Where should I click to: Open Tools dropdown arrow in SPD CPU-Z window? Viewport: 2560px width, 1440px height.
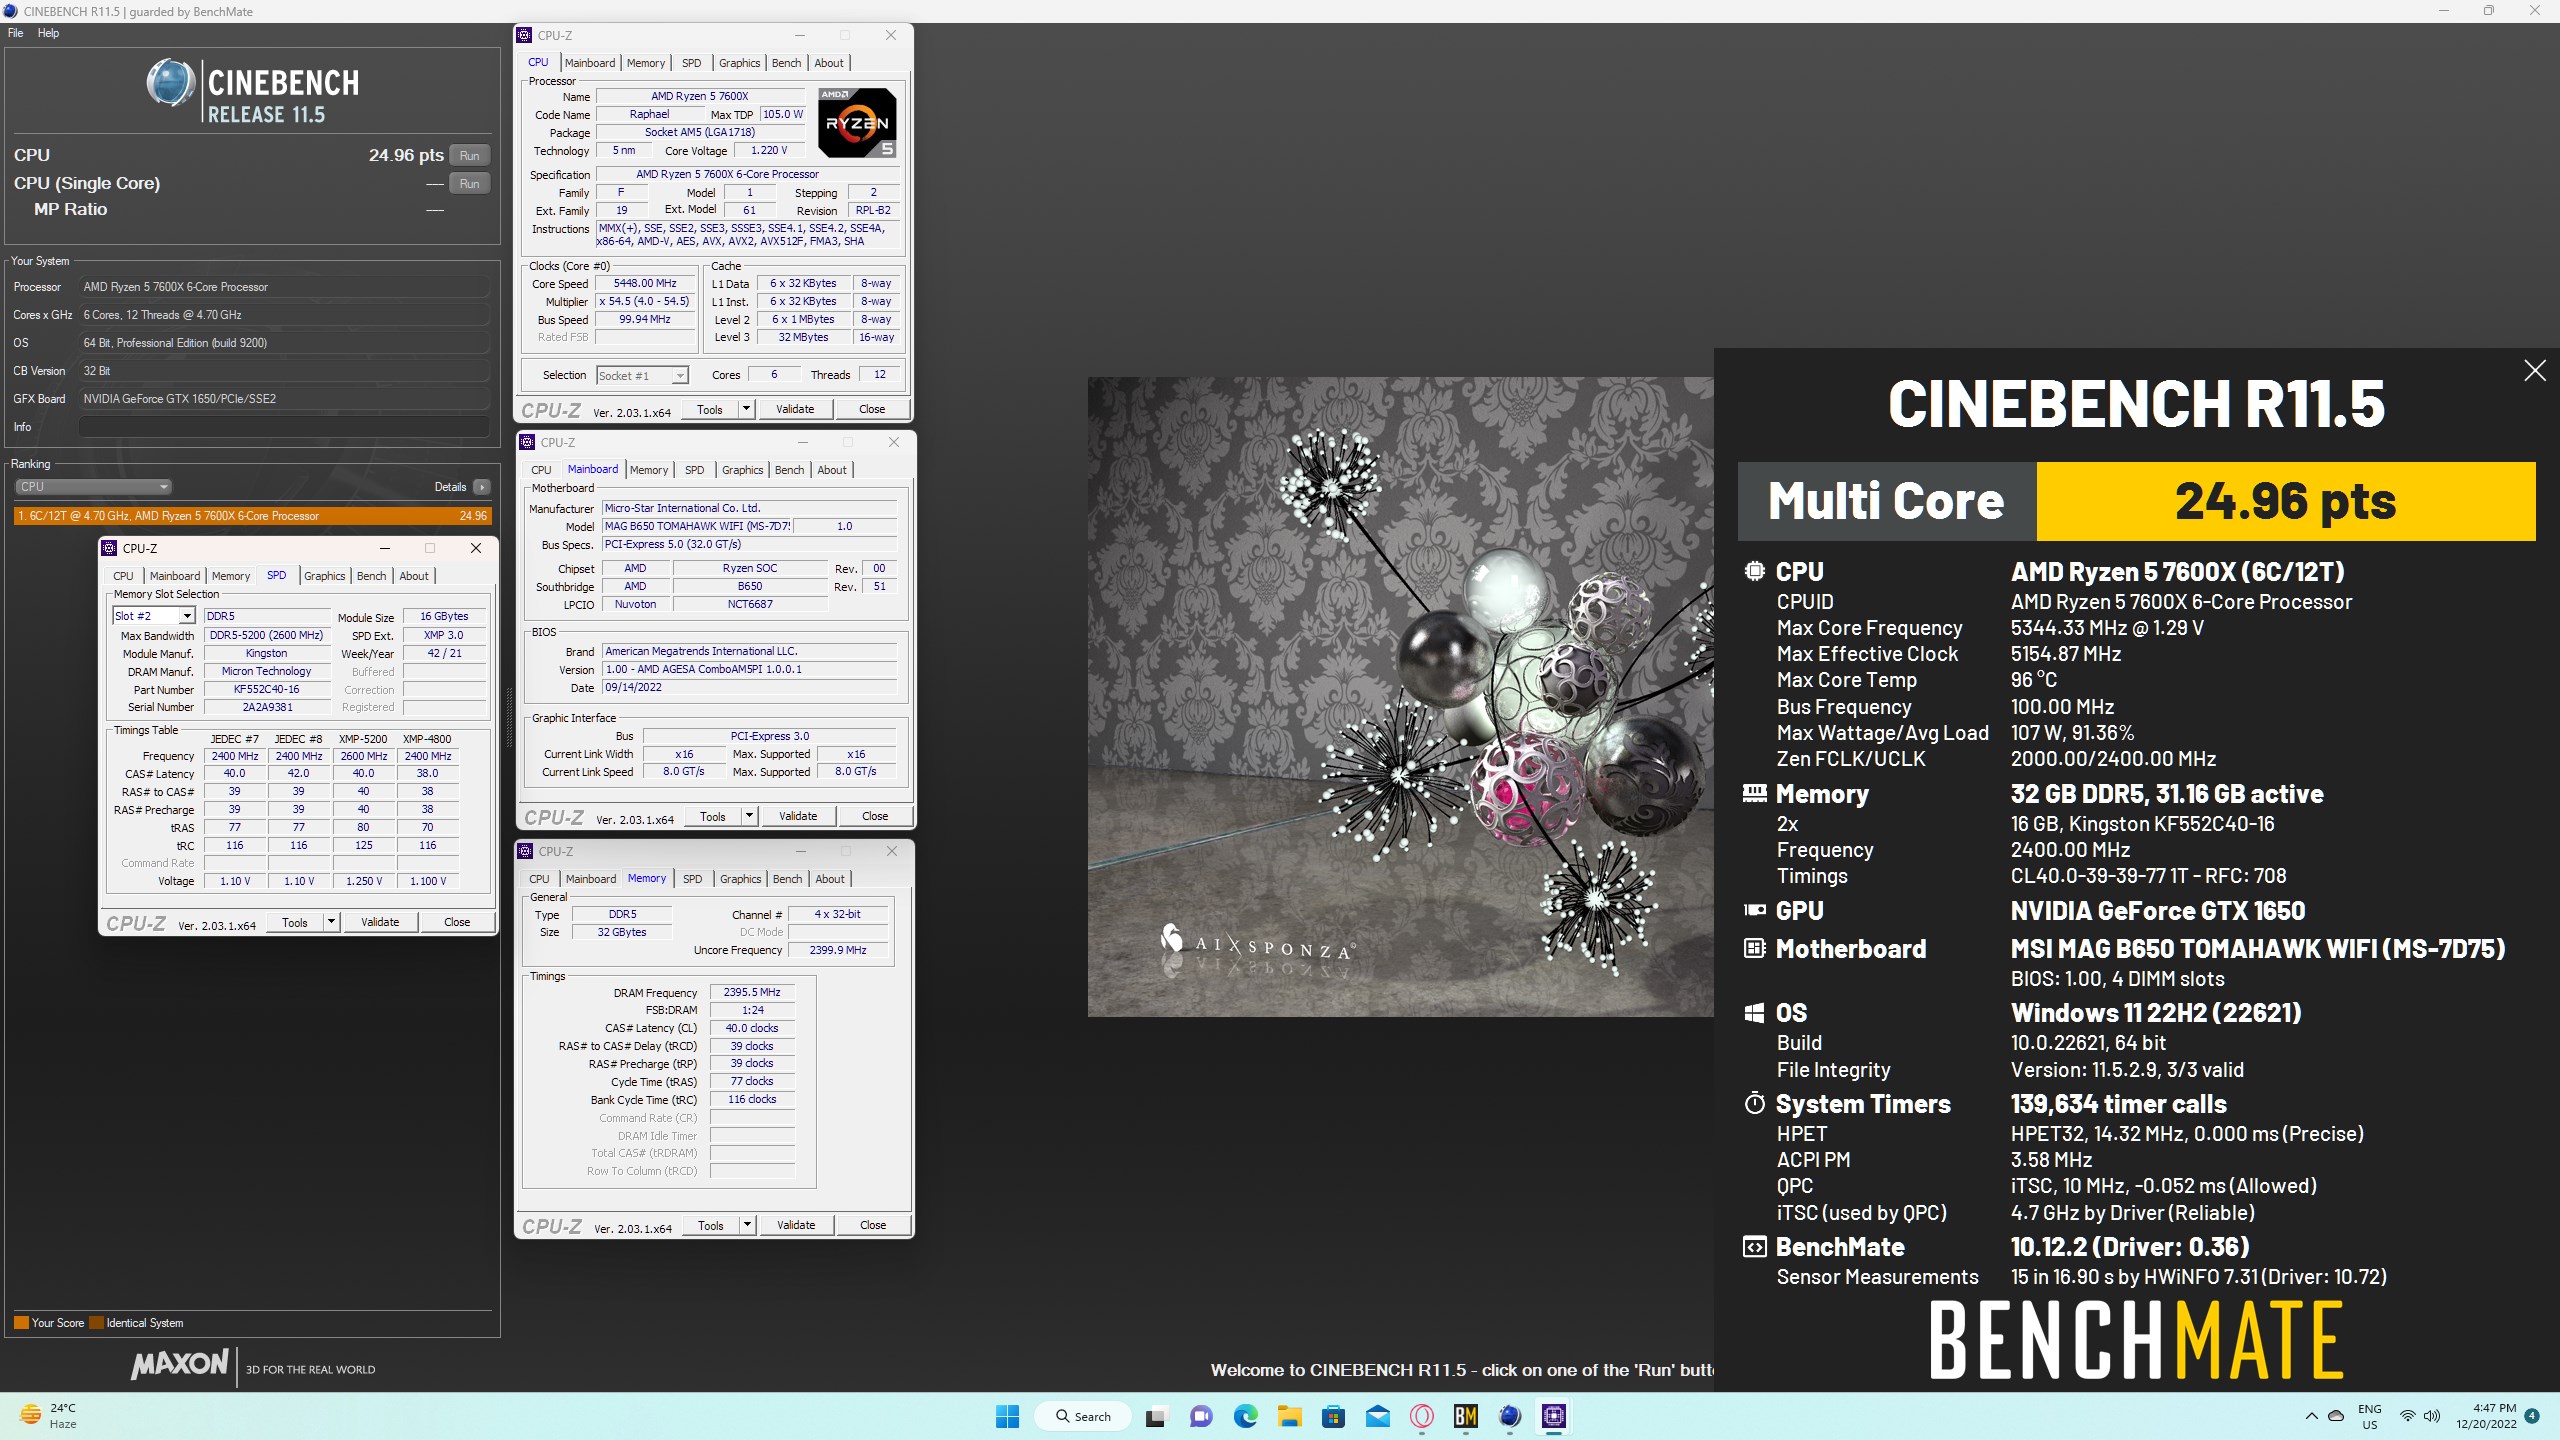[331, 922]
